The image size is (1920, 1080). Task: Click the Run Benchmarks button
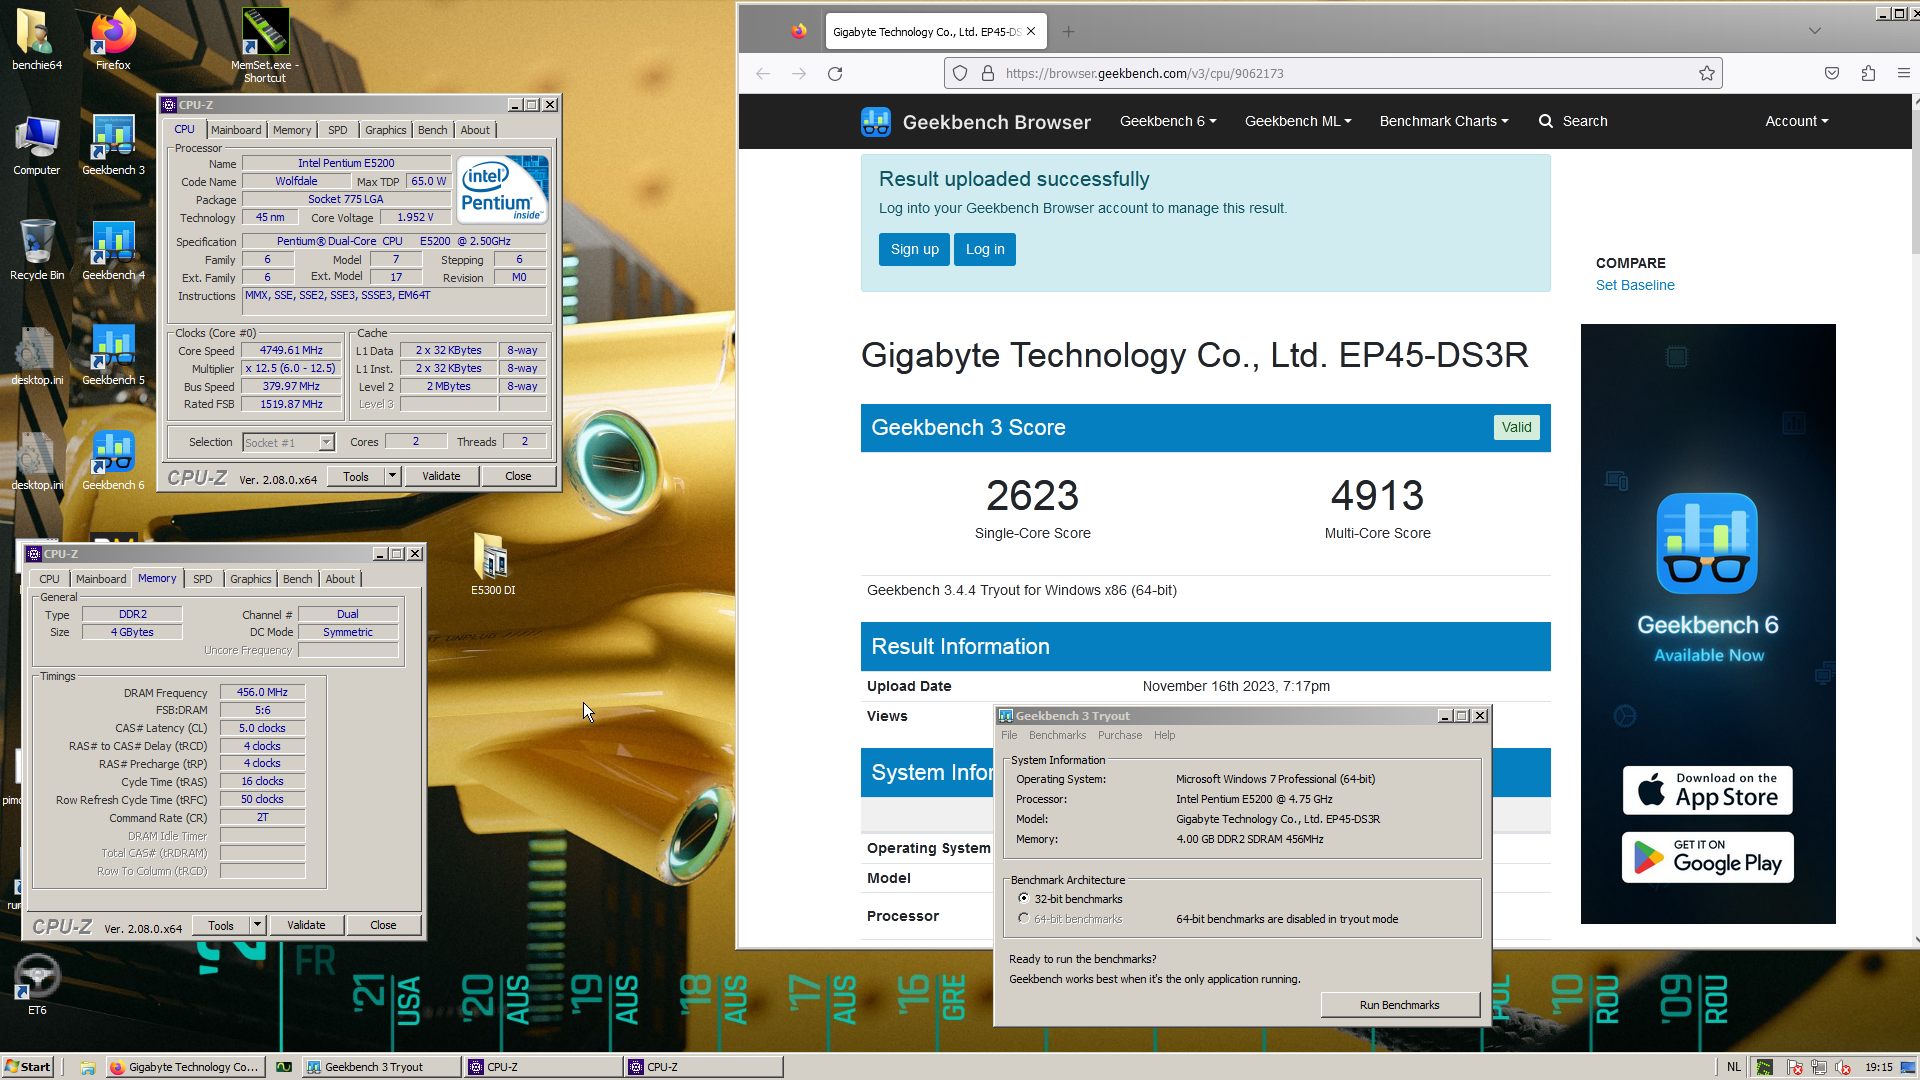click(x=1399, y=1005)
